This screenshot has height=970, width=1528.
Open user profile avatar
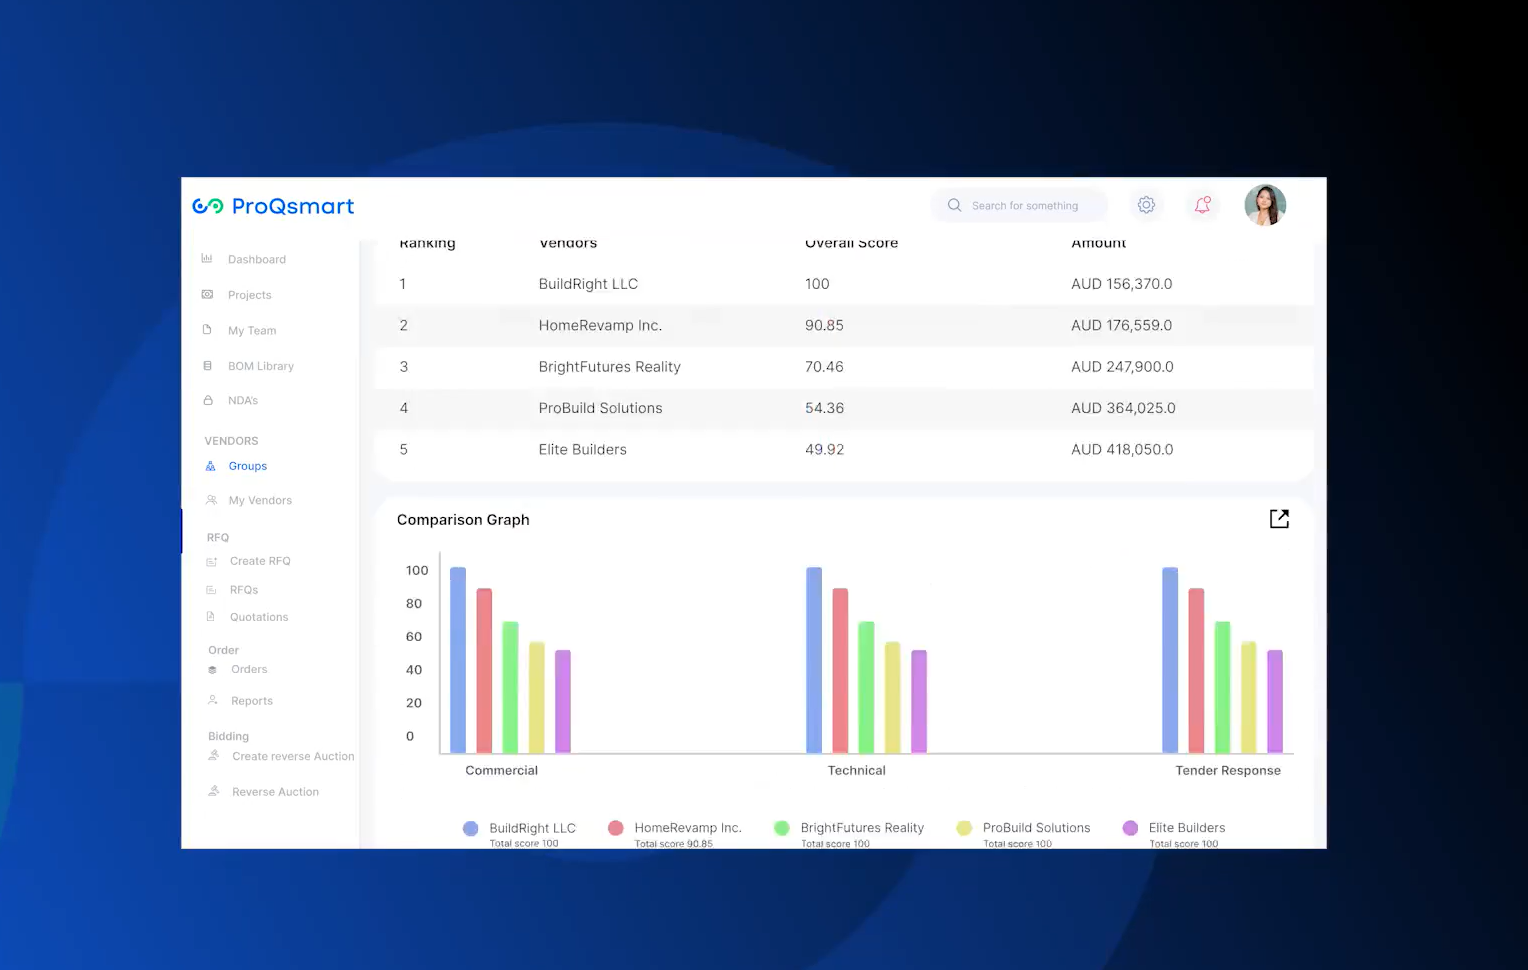point(1265,205)
